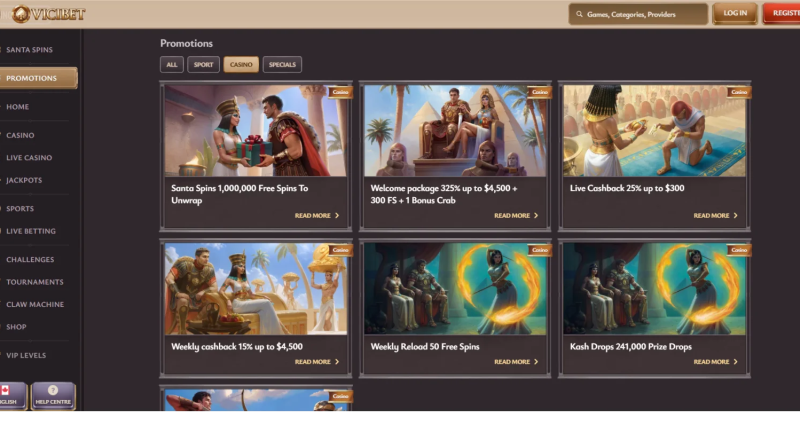Image resolution: width=800 pixels, height=440 pixels.
Task: Select the ALL promotions filter
Action: (x=171, y=64)
